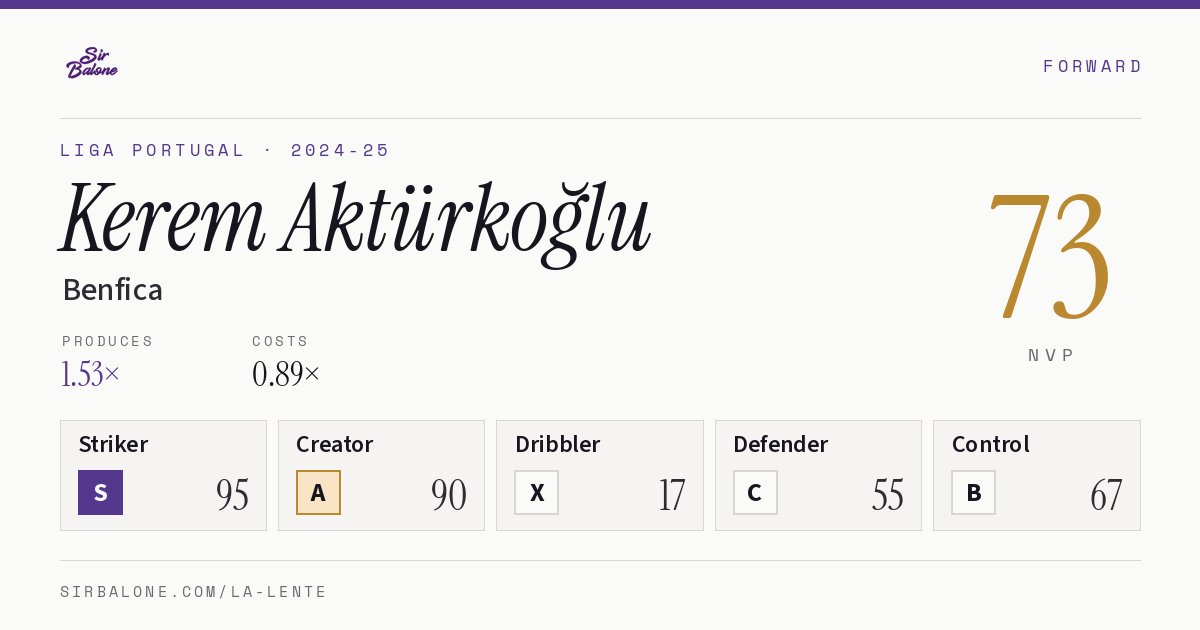Click the Sir Balone logo
The image size is (1200, 630).
[92, 63]
